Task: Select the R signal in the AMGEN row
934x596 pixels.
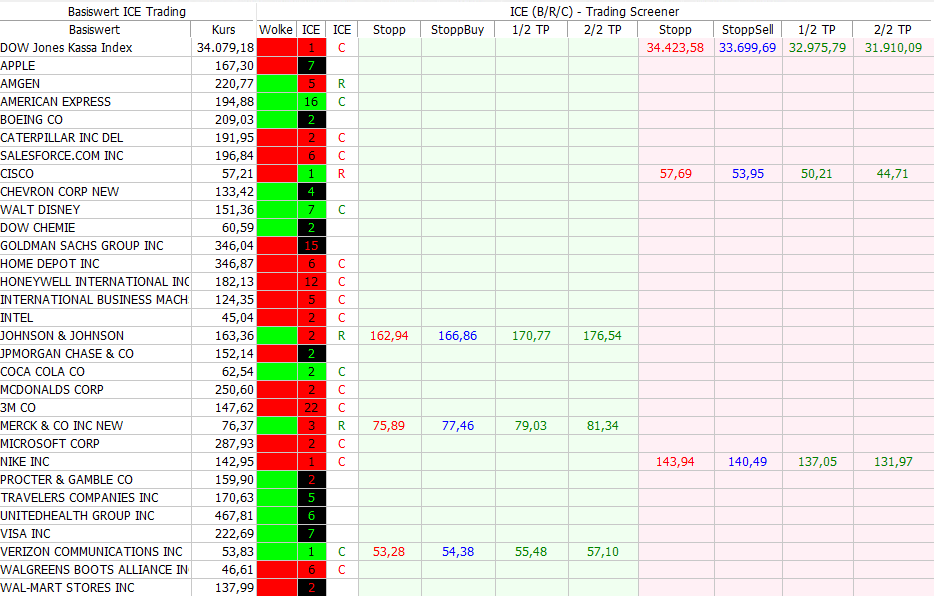Action: pos(341,84)
